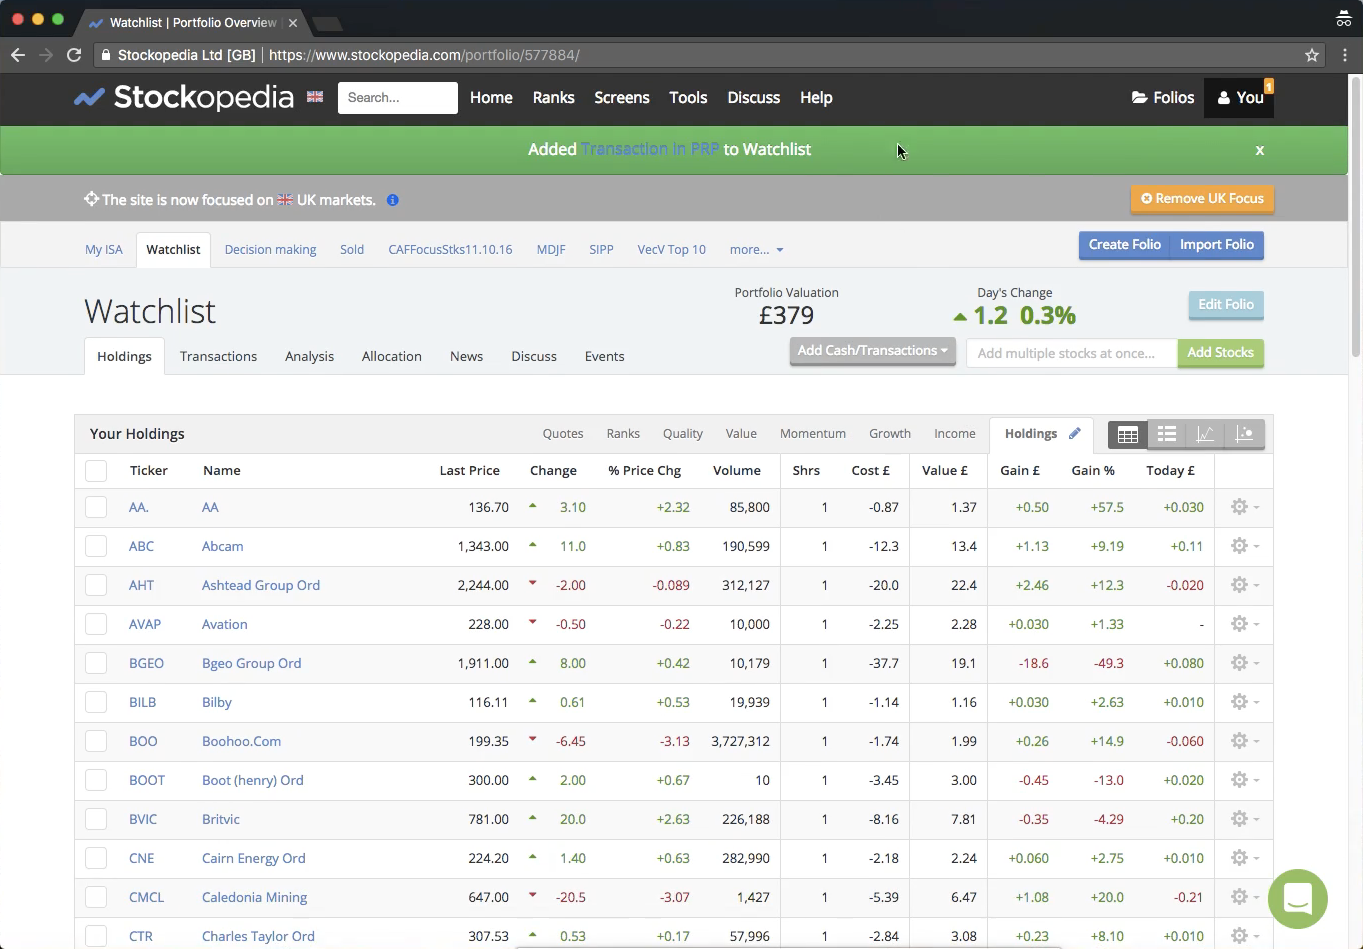
Task: Open gear menu for Avation row
Action: pos(1244,624)
